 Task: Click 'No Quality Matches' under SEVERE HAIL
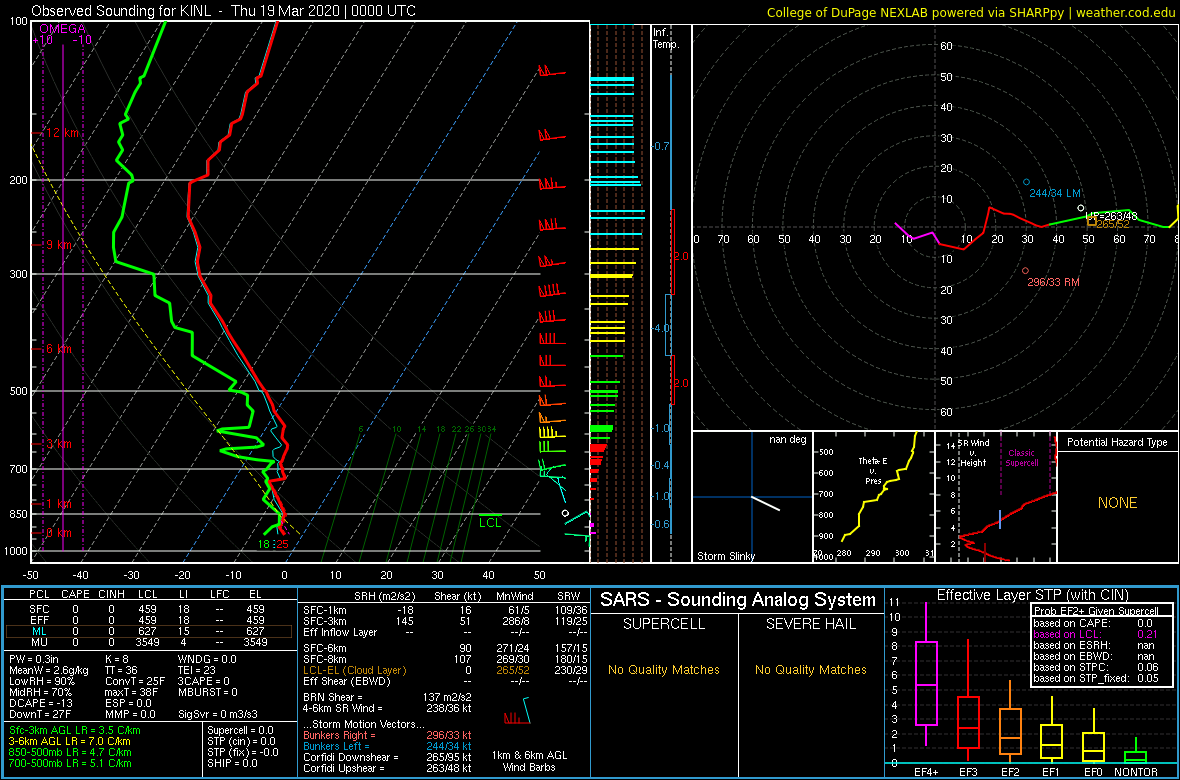click(x=810, y=669)
